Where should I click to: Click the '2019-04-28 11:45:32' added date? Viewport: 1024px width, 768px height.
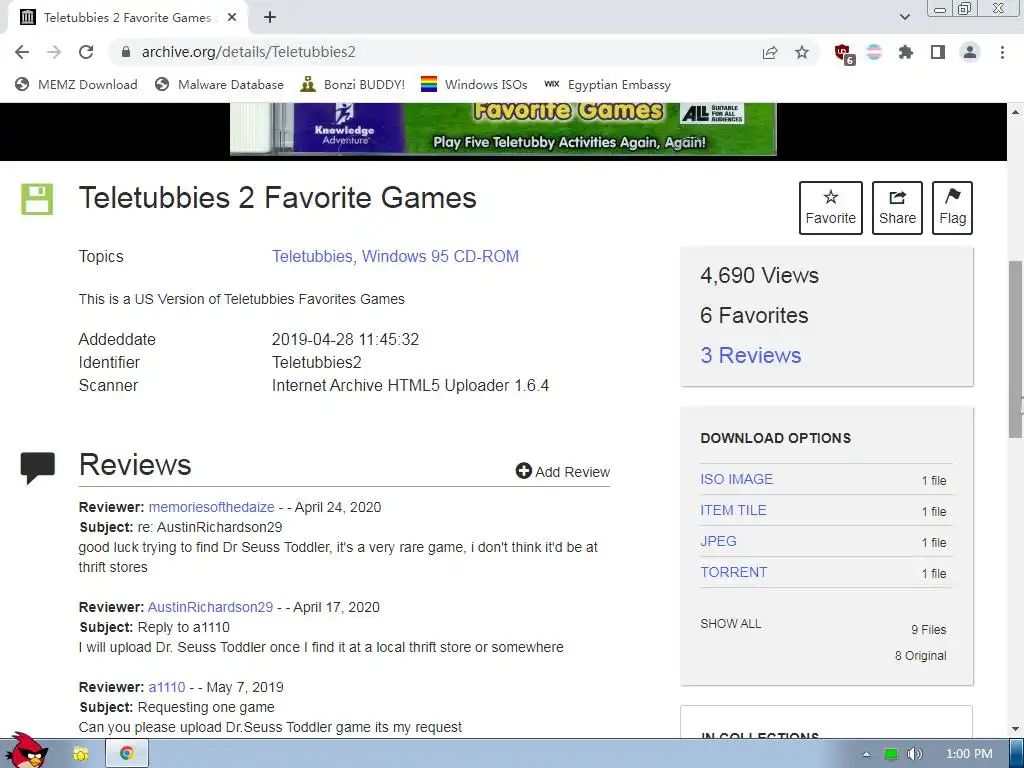(x=345, y=340)
